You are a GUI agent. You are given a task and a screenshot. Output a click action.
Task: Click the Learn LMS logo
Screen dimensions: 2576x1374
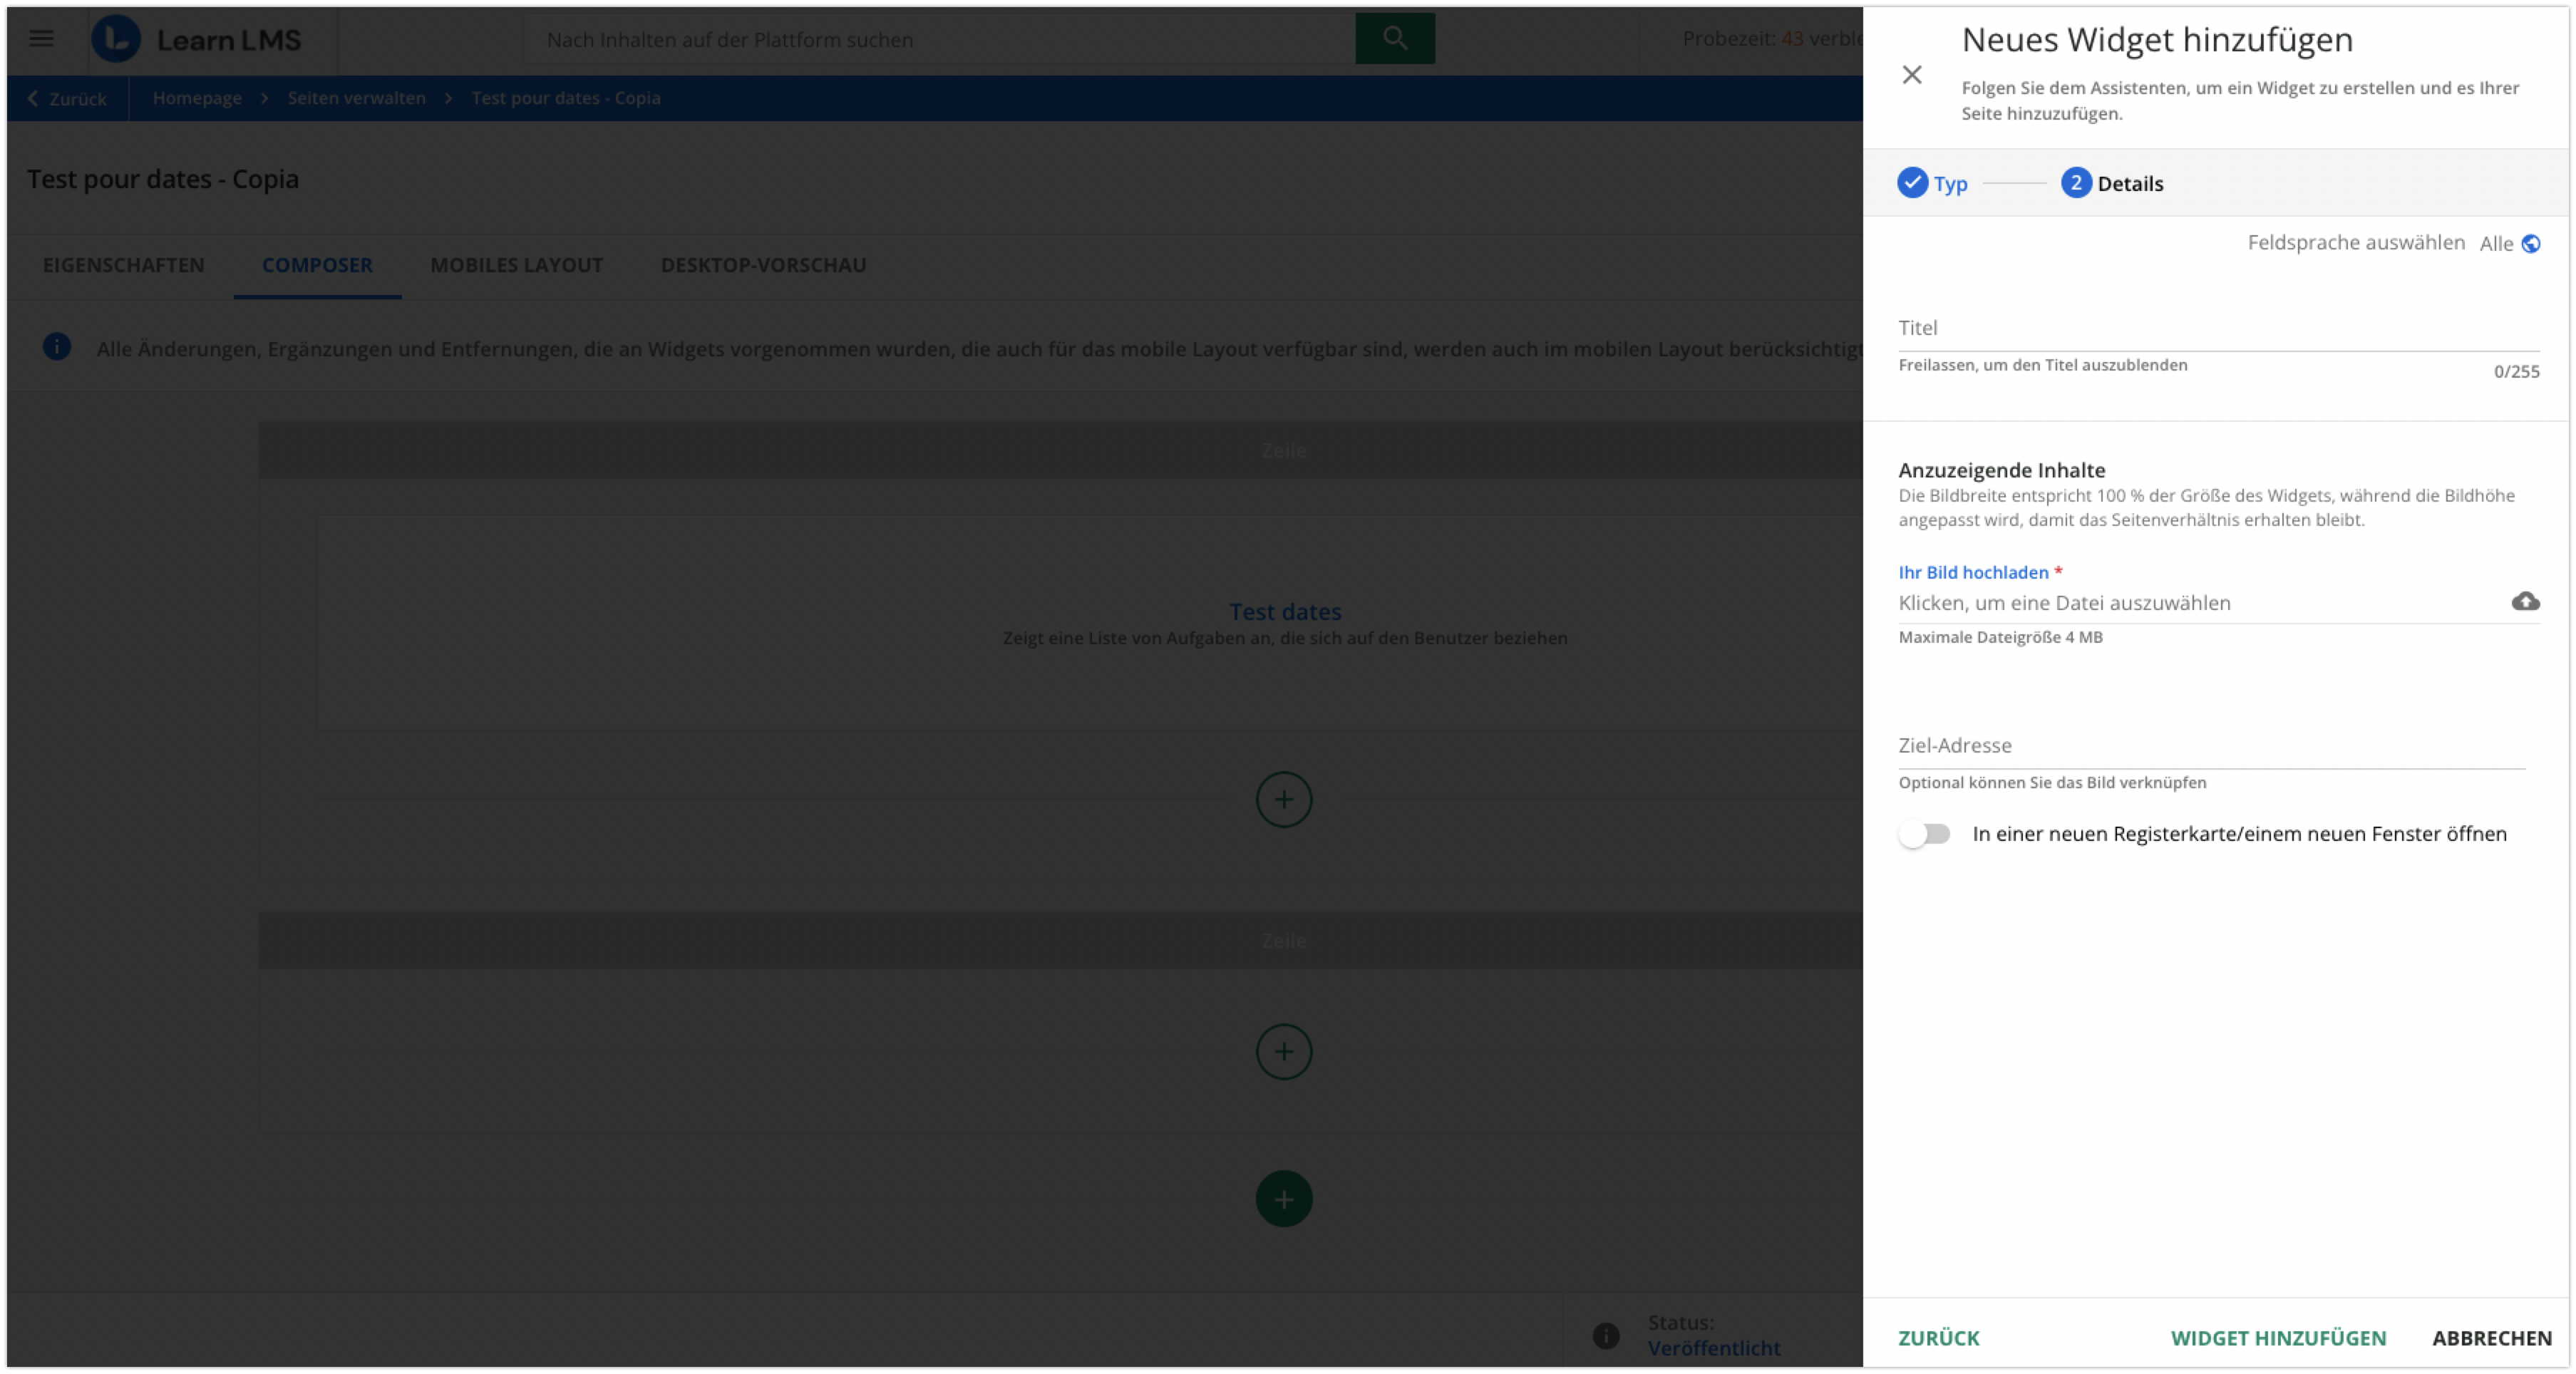coord(197,39)
